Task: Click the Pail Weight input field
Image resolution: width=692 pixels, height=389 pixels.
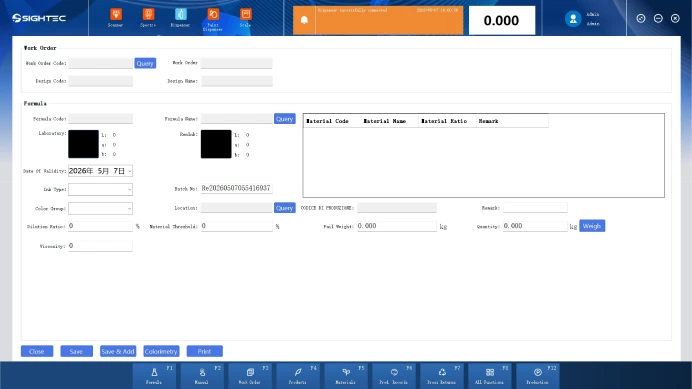Action: pos(397,226)
